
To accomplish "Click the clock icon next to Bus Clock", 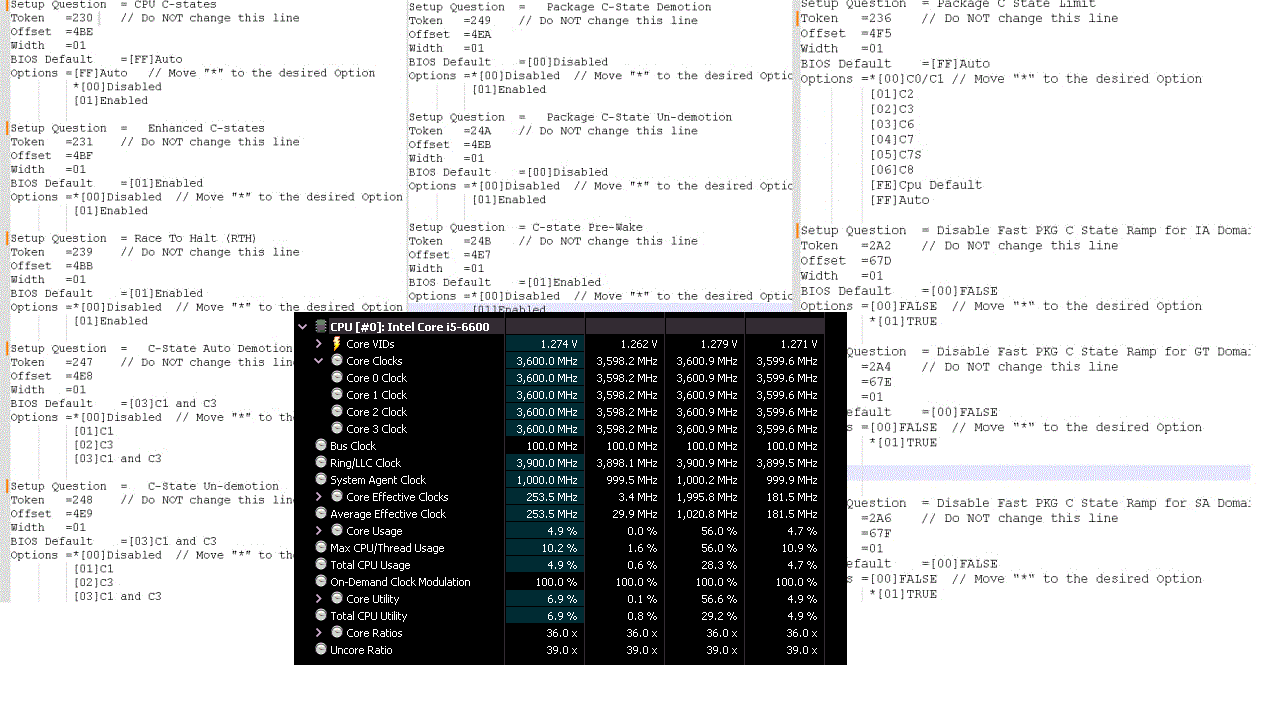I will click(x=321, y=446).
